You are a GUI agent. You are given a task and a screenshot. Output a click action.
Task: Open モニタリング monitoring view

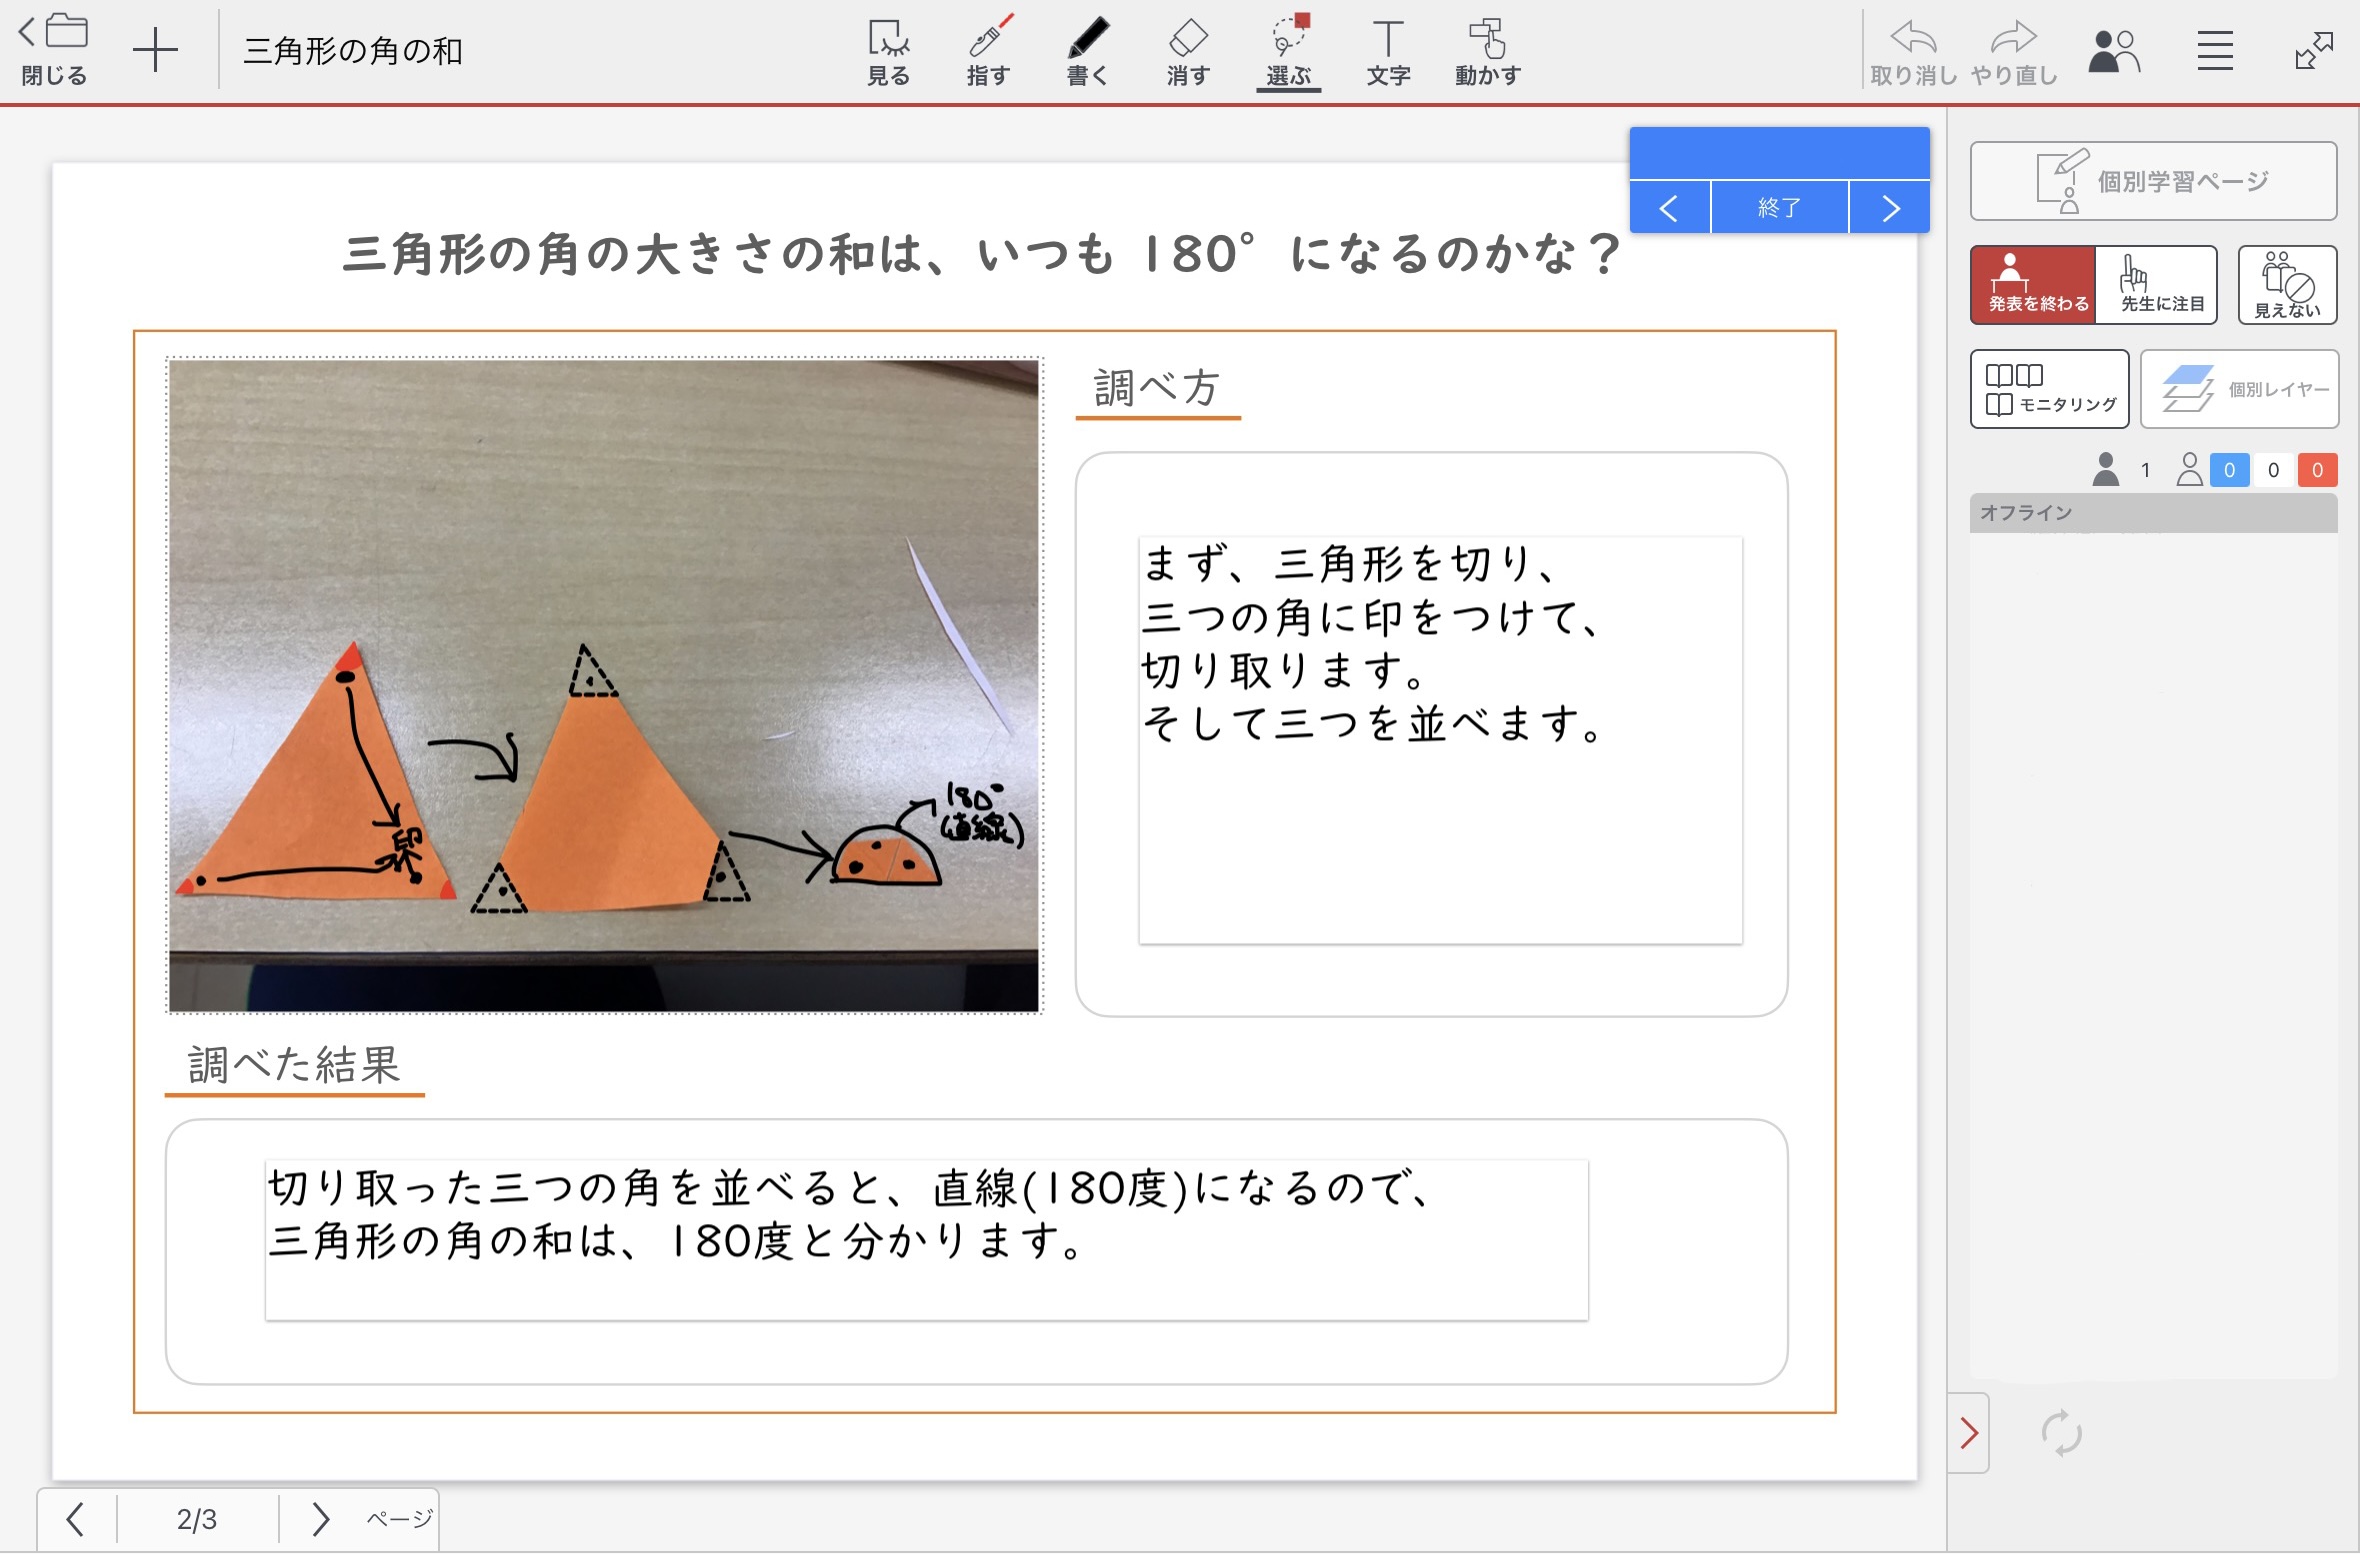2049,389
